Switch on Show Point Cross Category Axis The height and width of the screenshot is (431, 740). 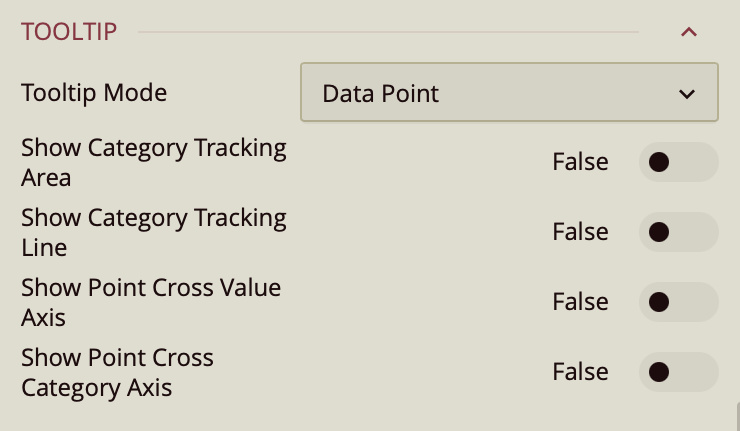tap(678, 372)
